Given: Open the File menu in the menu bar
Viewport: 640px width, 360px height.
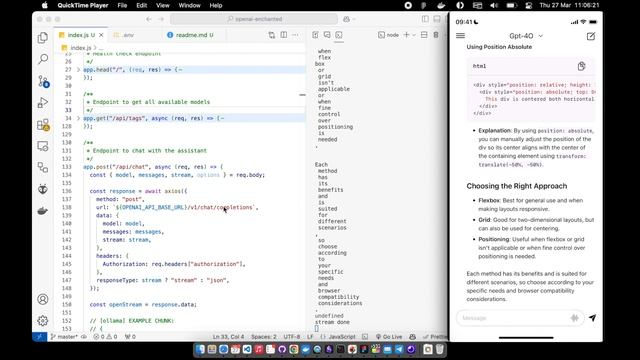Looking at the screenshot, I should click(122, 5).
